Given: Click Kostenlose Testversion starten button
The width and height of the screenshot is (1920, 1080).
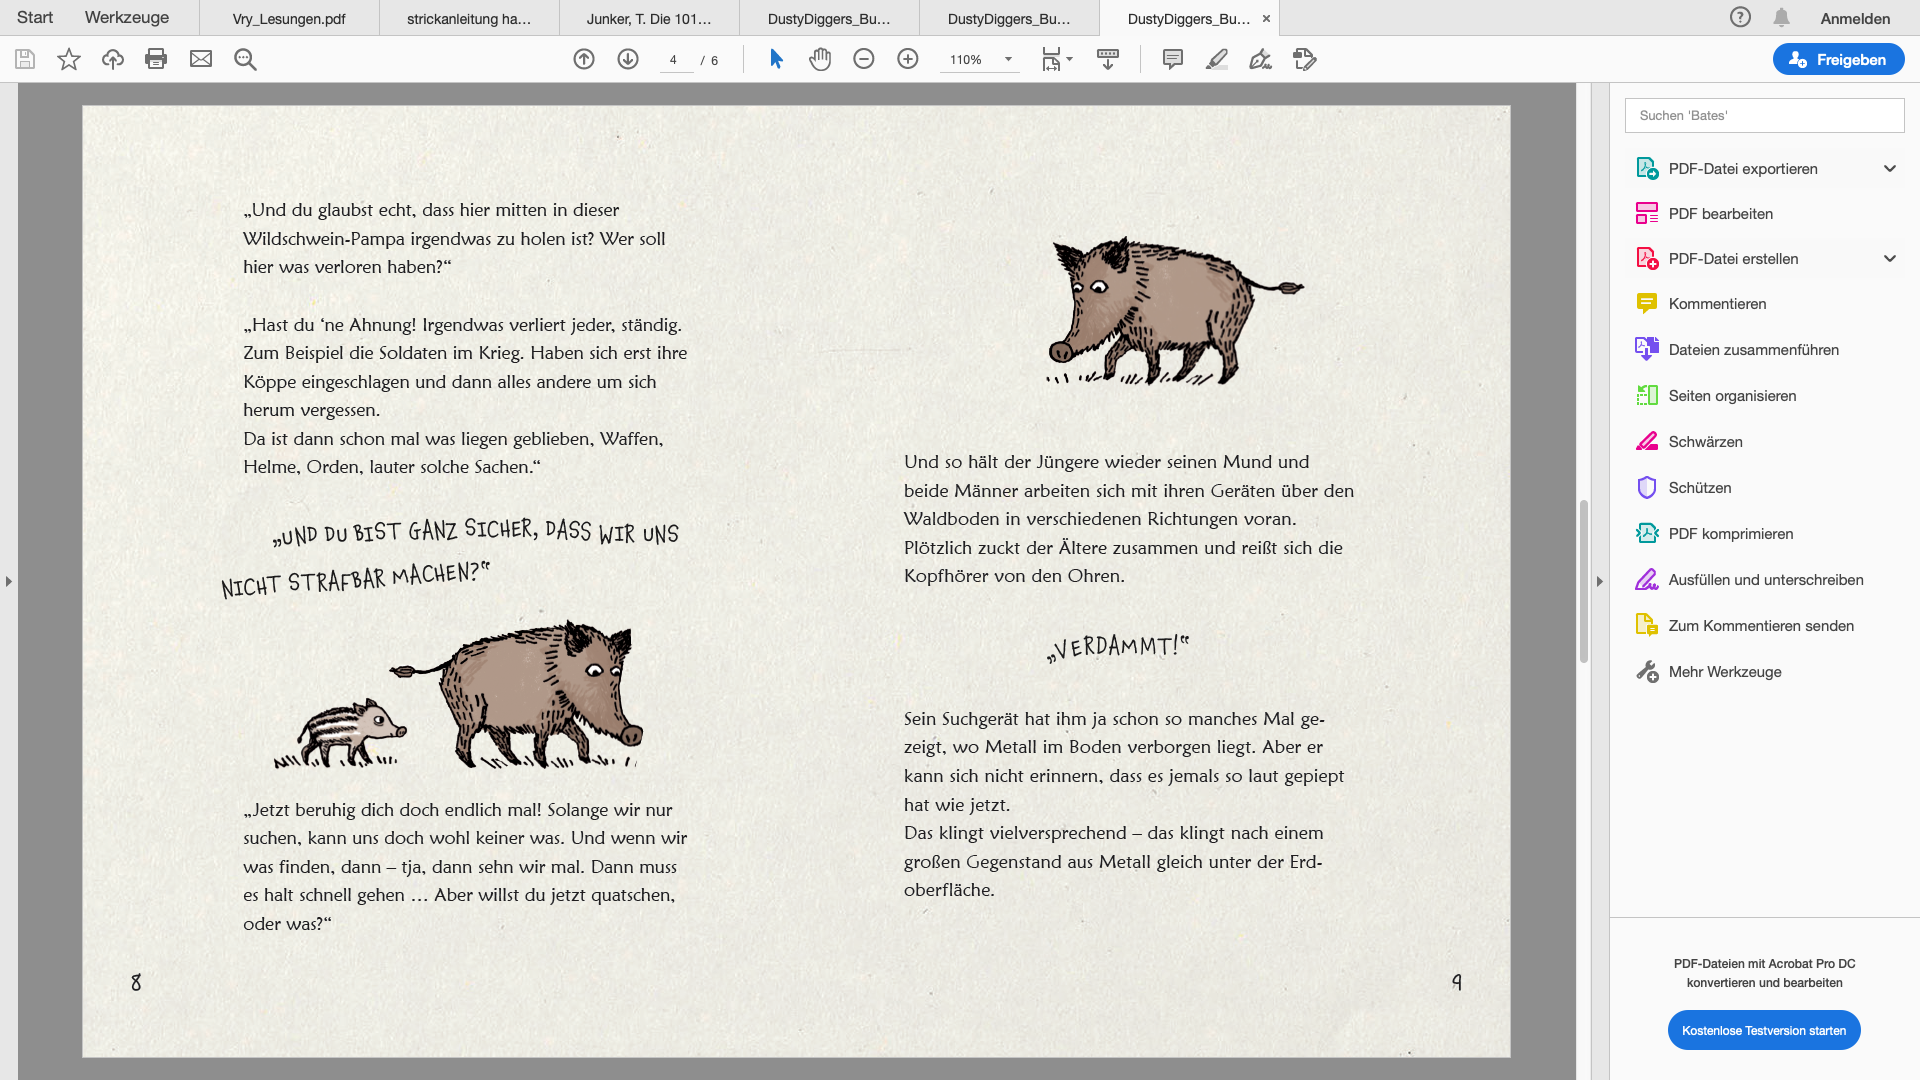Looking at the screenshot, I should (1764, 1030).
